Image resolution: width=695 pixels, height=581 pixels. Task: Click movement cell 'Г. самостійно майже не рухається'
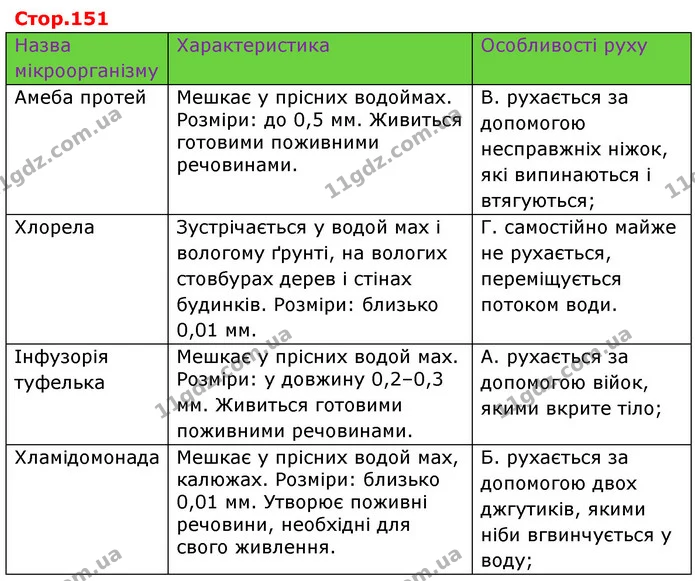tap(582, 279)
